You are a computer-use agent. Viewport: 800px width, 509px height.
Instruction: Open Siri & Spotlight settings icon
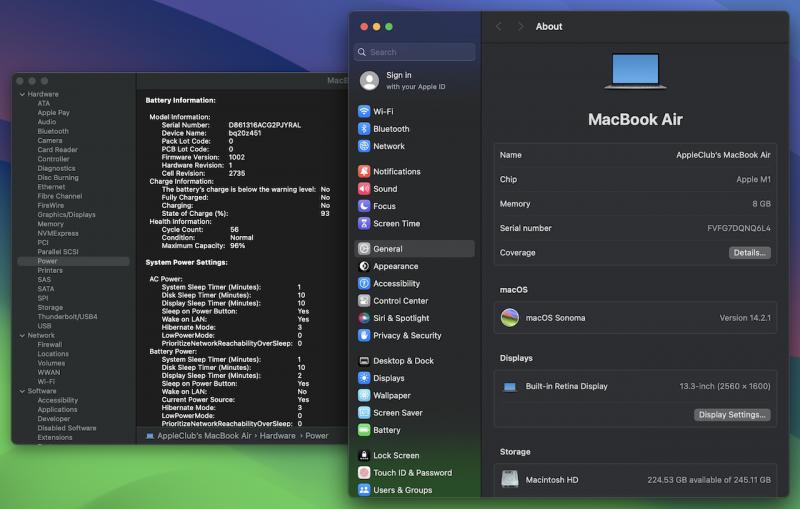pyautogui.click(x=365, y=318)
